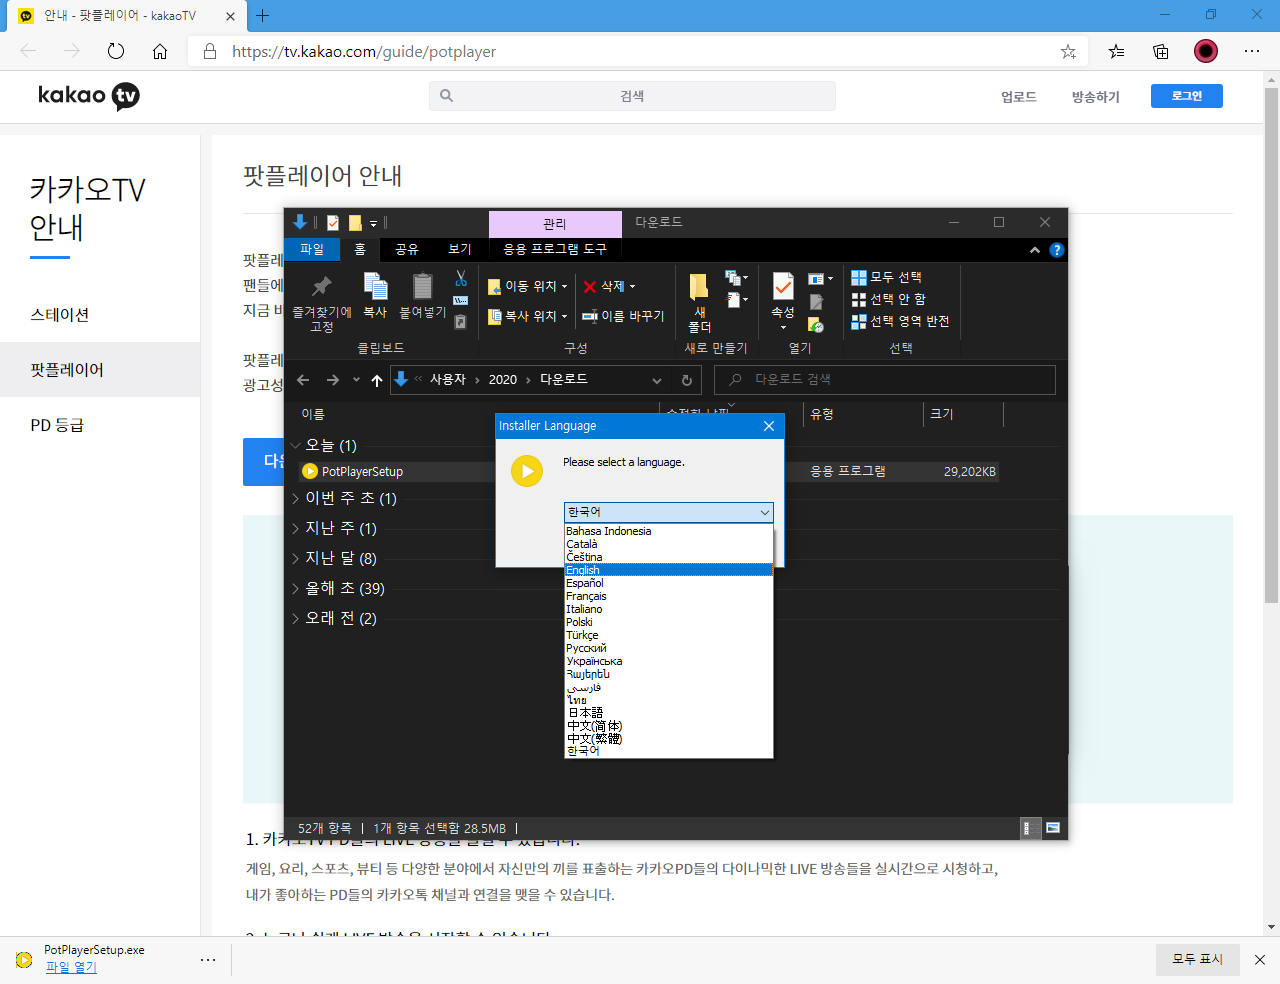Select PotPlayerSetup file row
The width and height of the screenshot is (1280, 984).
648,471
